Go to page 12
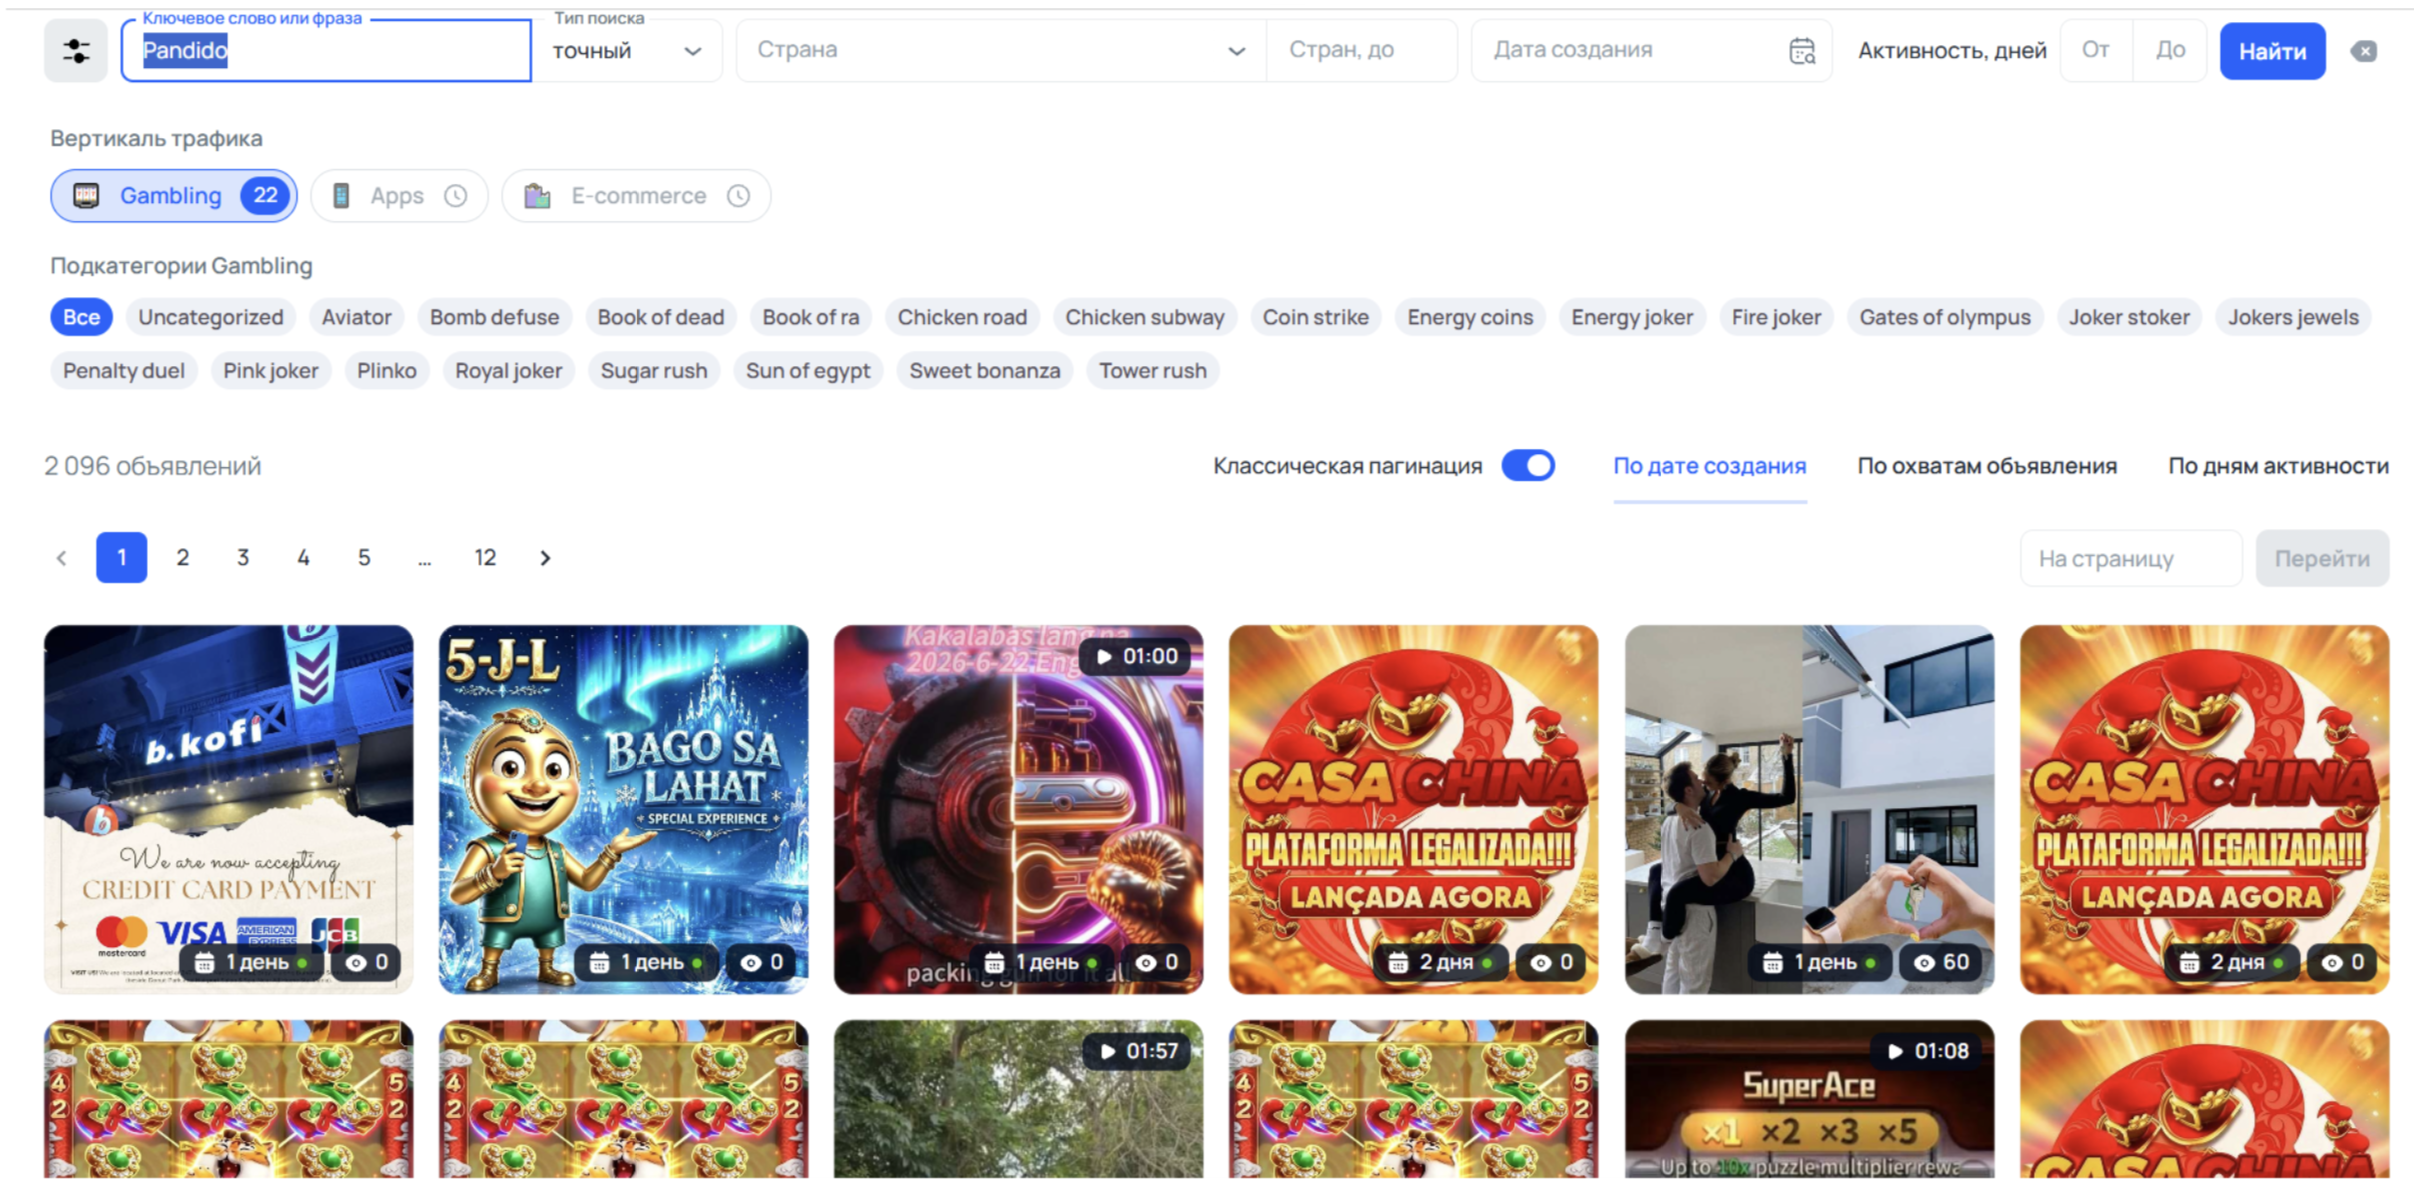The width and height of the screenshot is (2414, 1194). tap(485, 558)
